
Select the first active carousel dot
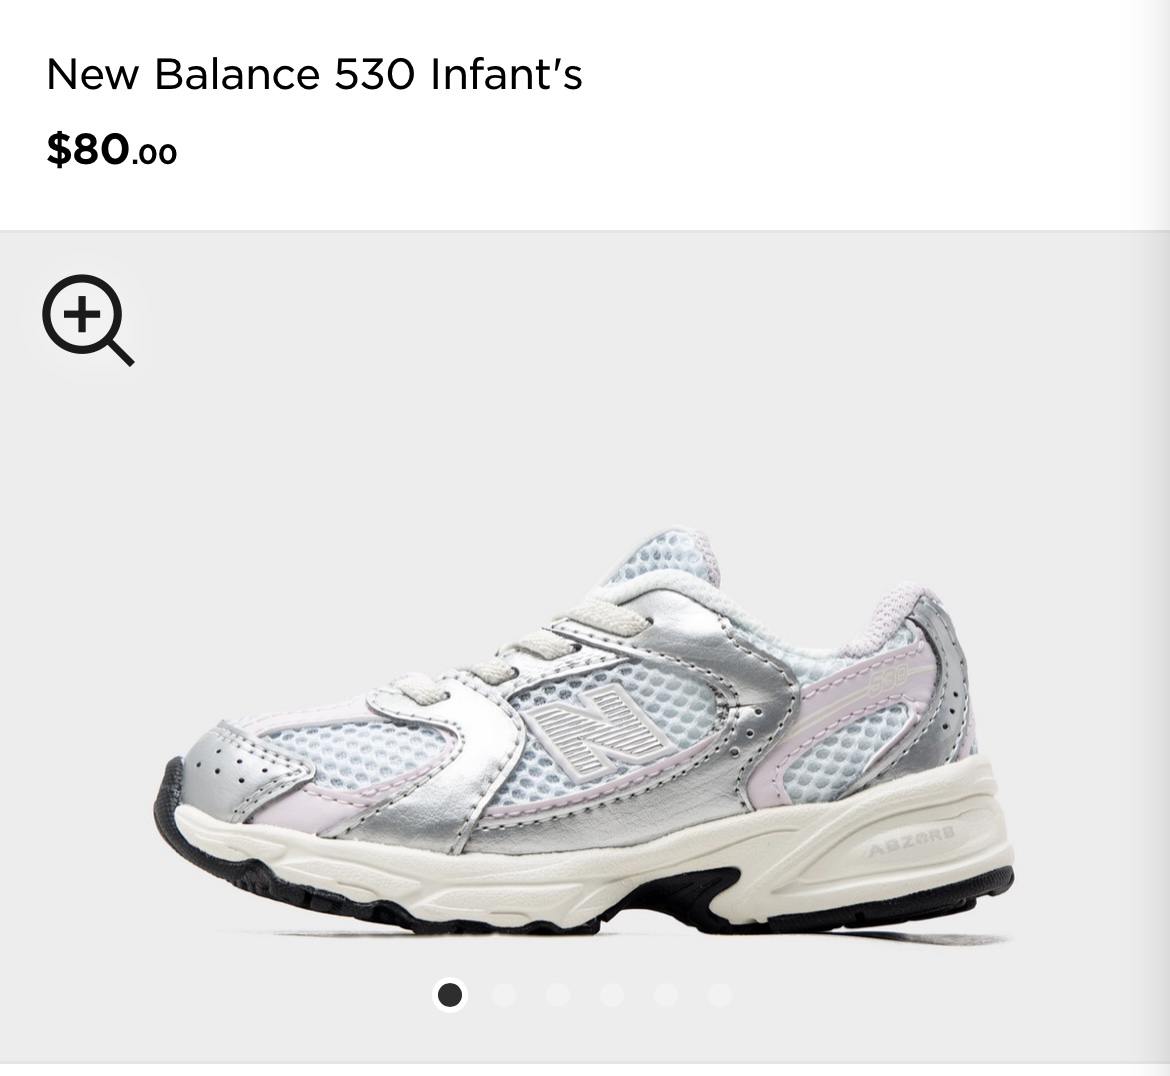coord(450,995)
